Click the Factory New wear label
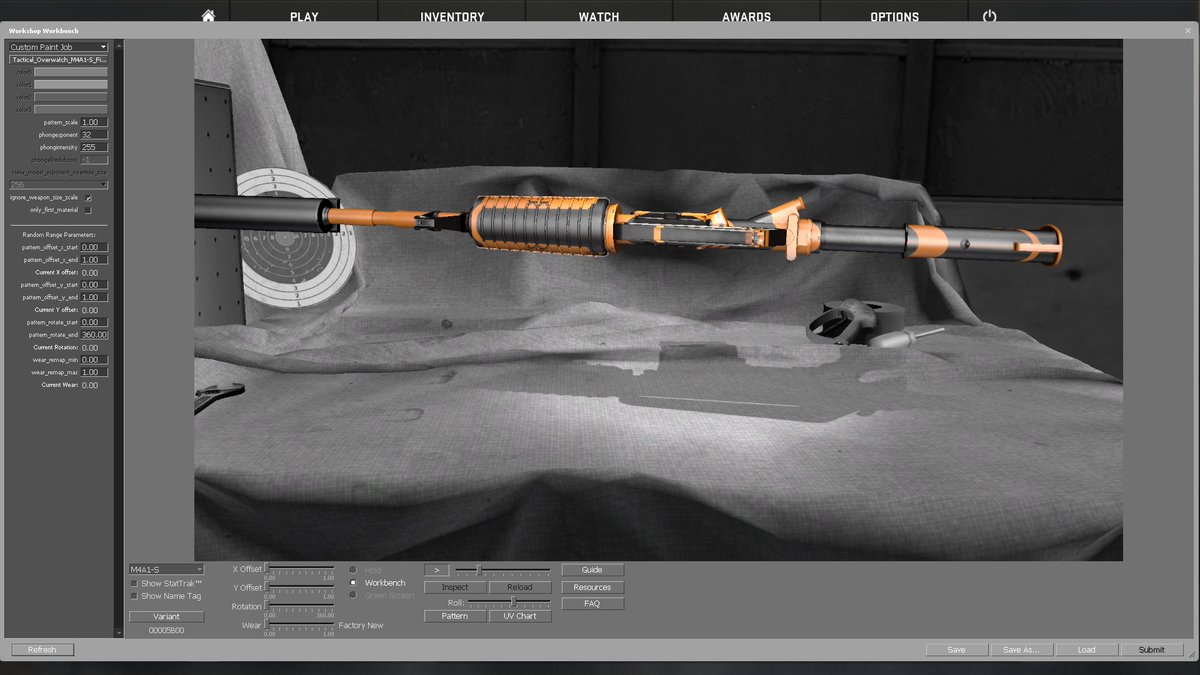1200x675 pixels. pyautogui.click(x=361, y=625)
